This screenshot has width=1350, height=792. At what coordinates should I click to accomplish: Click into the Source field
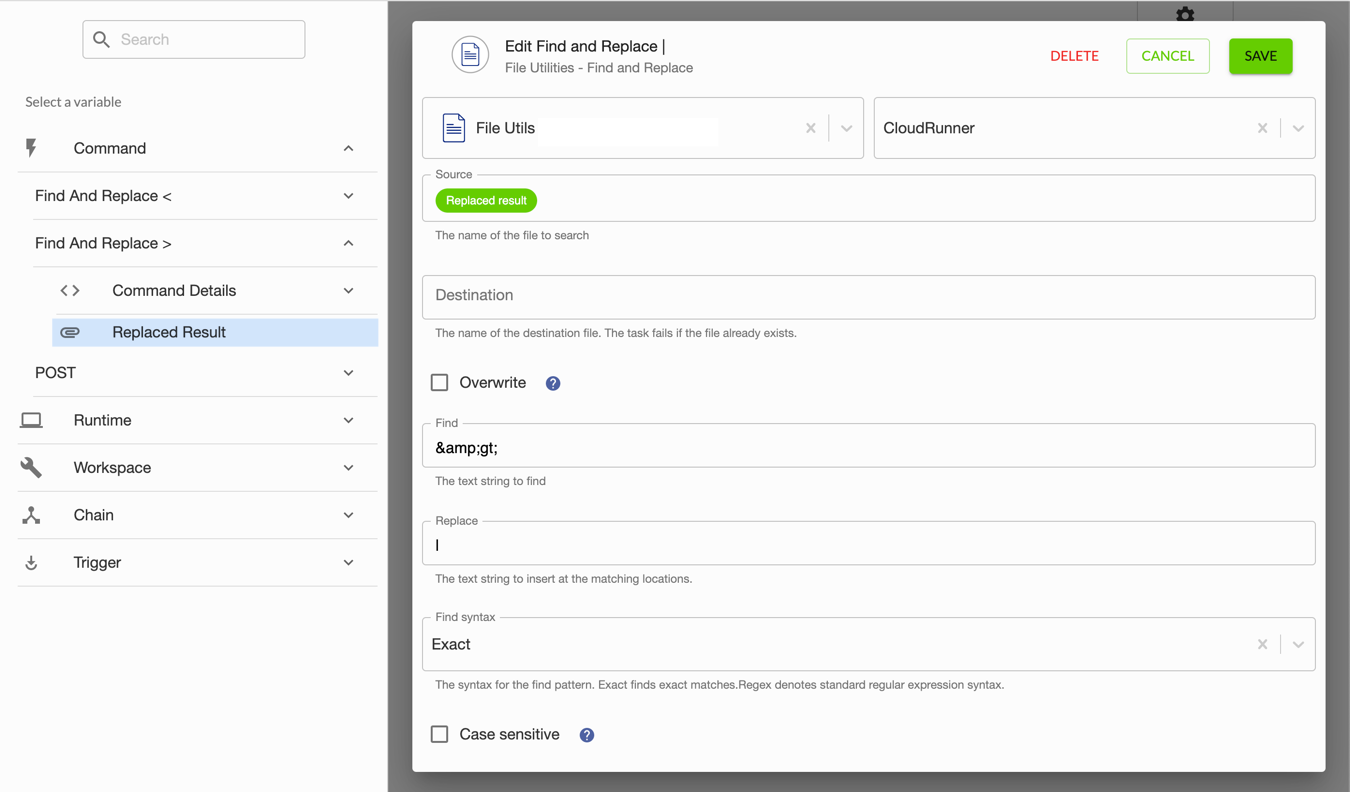click(x=868, y=199)
